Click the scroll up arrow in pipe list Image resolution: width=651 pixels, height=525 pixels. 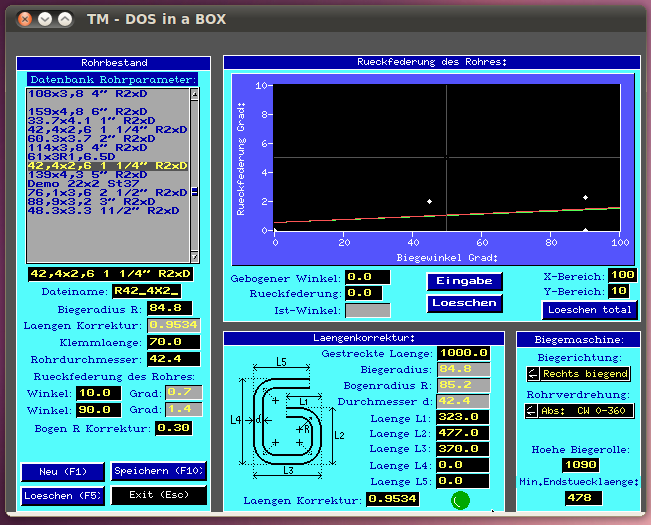(195, 93)
